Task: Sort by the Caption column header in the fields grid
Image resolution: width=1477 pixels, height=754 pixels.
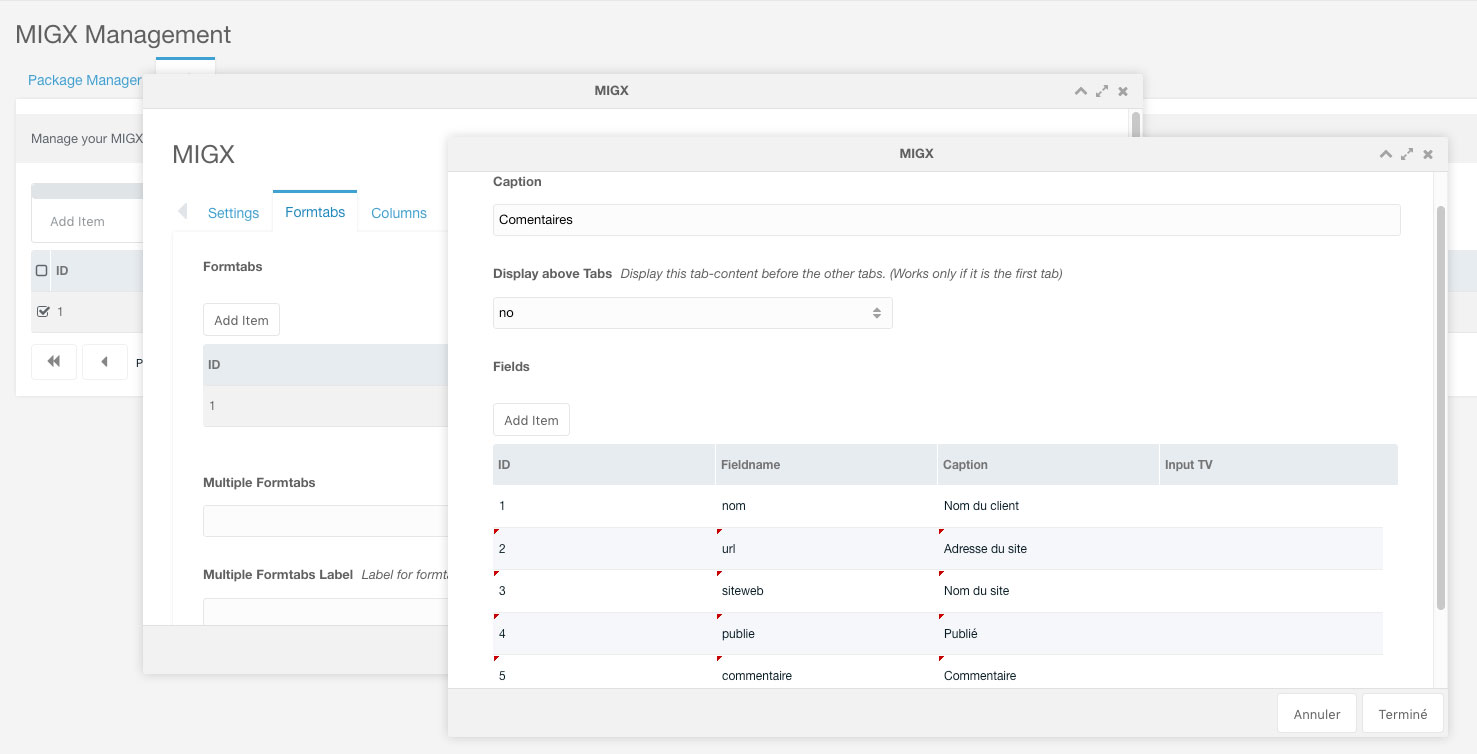Action: point(1048,465)
